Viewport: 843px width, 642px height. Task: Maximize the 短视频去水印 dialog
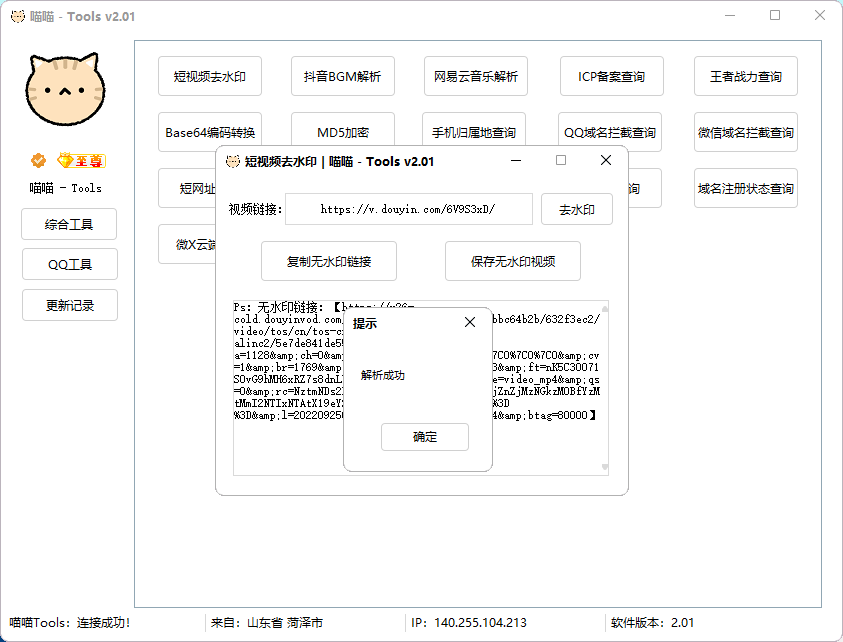[561, 160]
